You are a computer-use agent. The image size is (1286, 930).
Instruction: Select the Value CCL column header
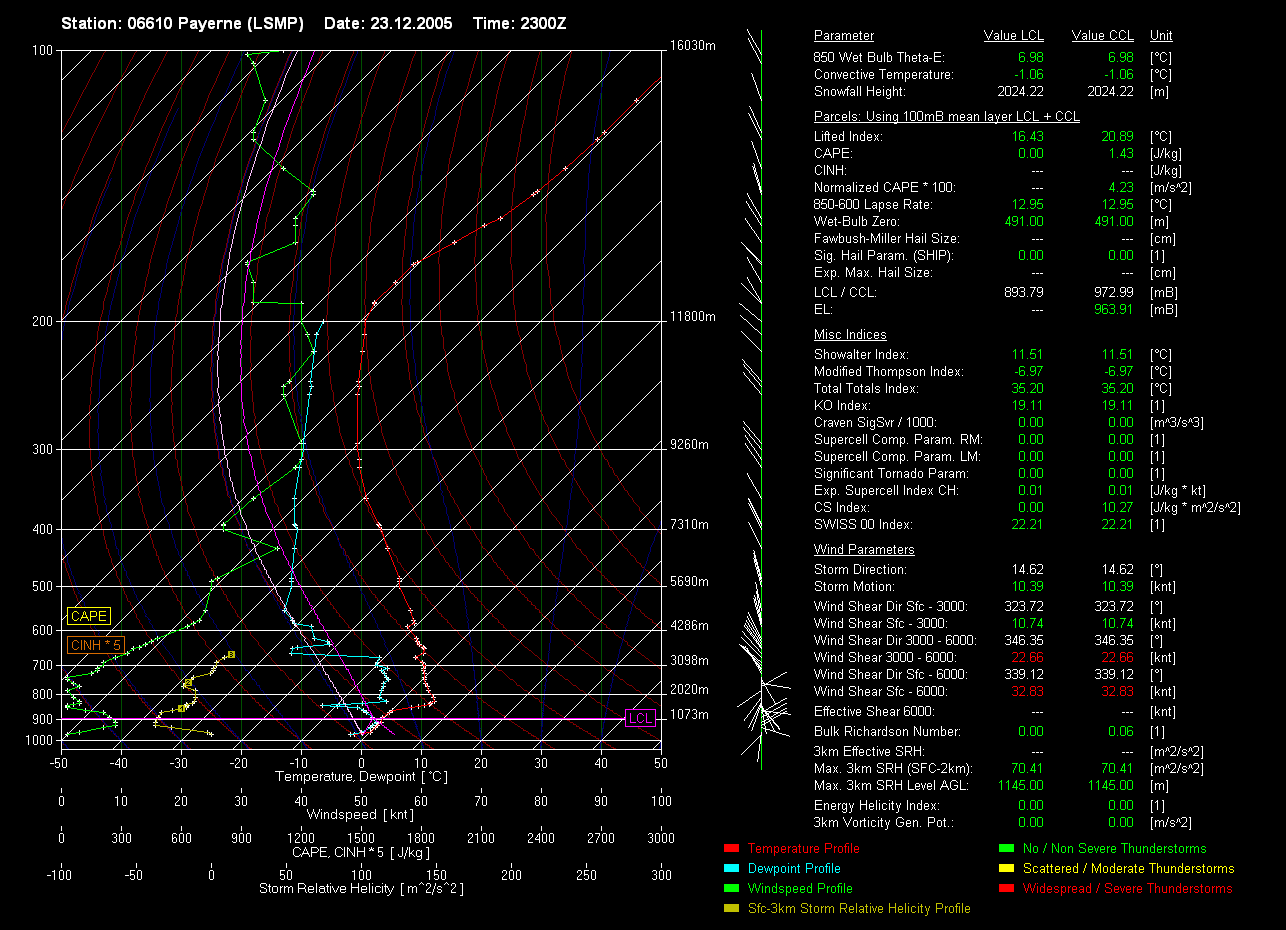pos(1102,36)
